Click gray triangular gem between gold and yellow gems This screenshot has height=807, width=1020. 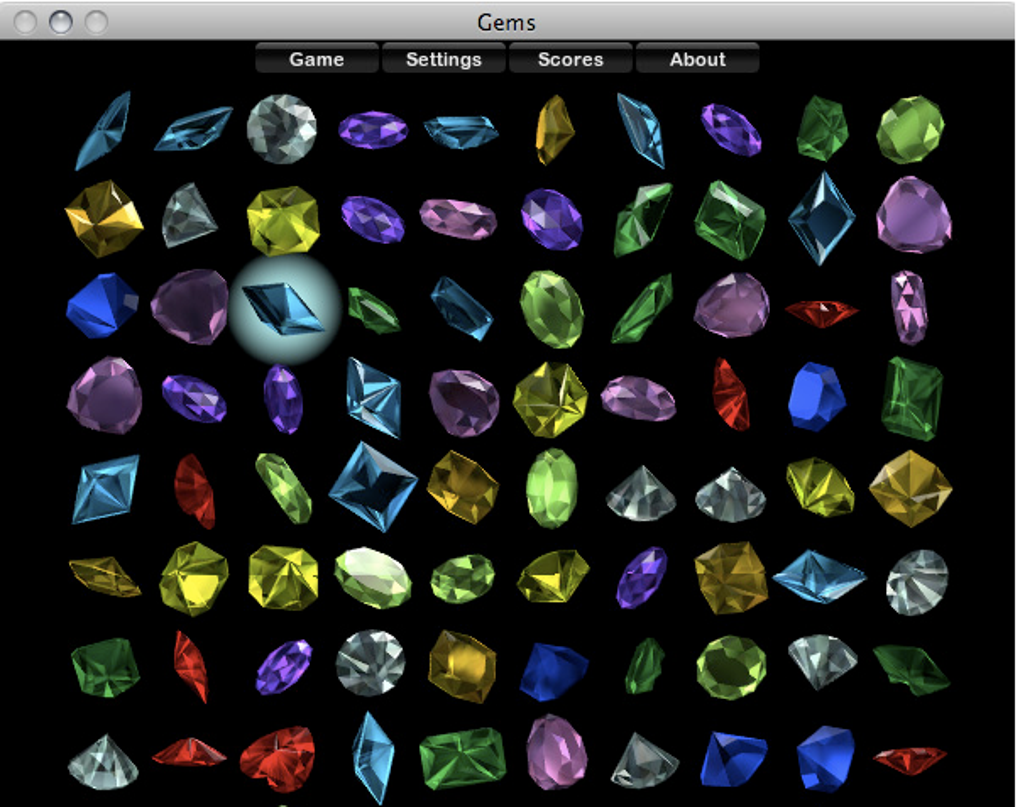pos(189,215)
